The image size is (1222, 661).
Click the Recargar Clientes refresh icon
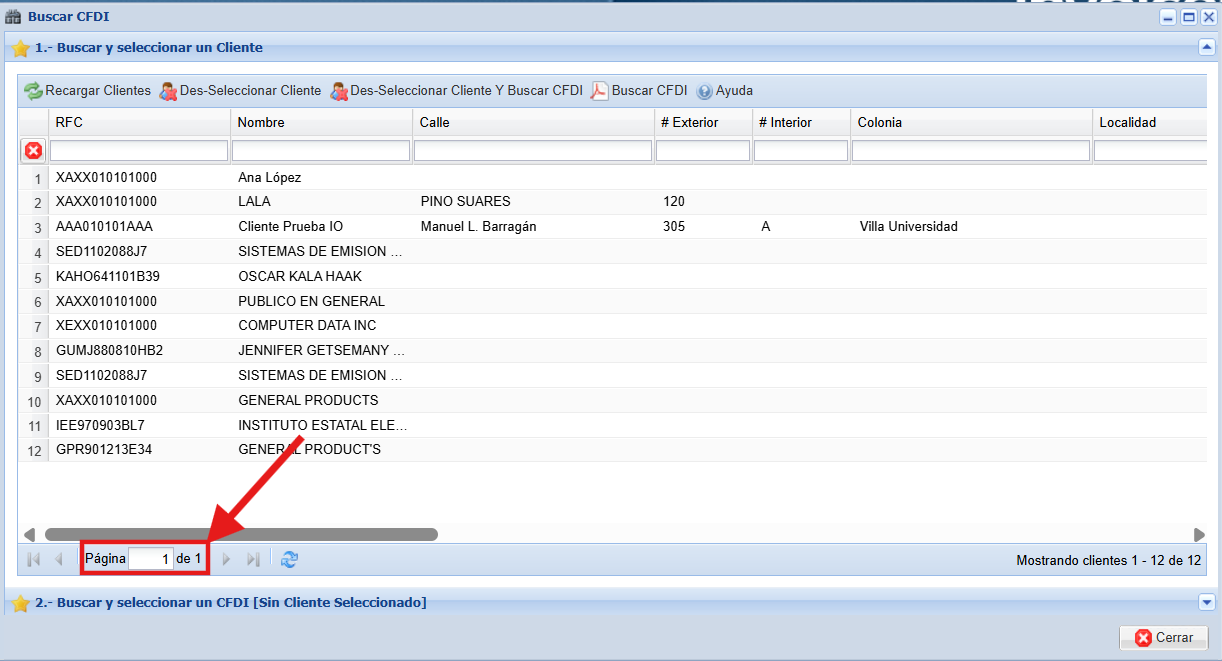point(34,91)
